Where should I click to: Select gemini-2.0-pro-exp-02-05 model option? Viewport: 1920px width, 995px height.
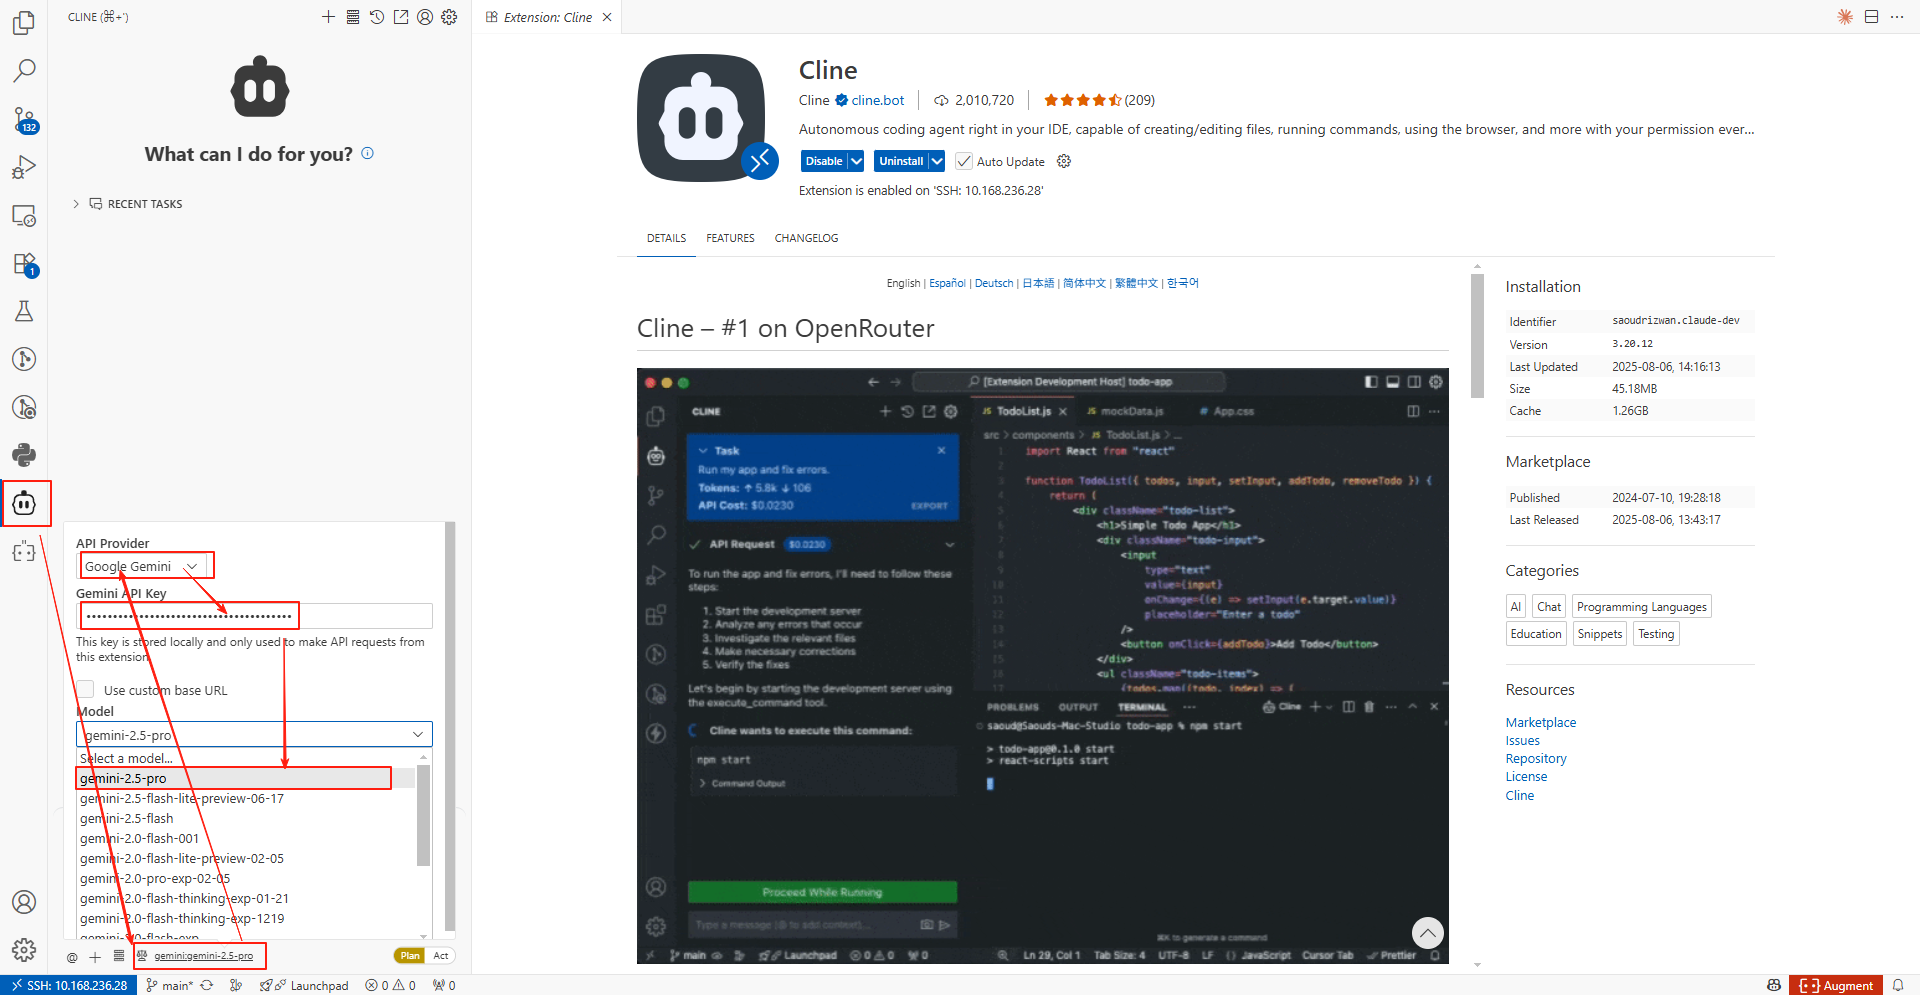[x=246, y=878]
